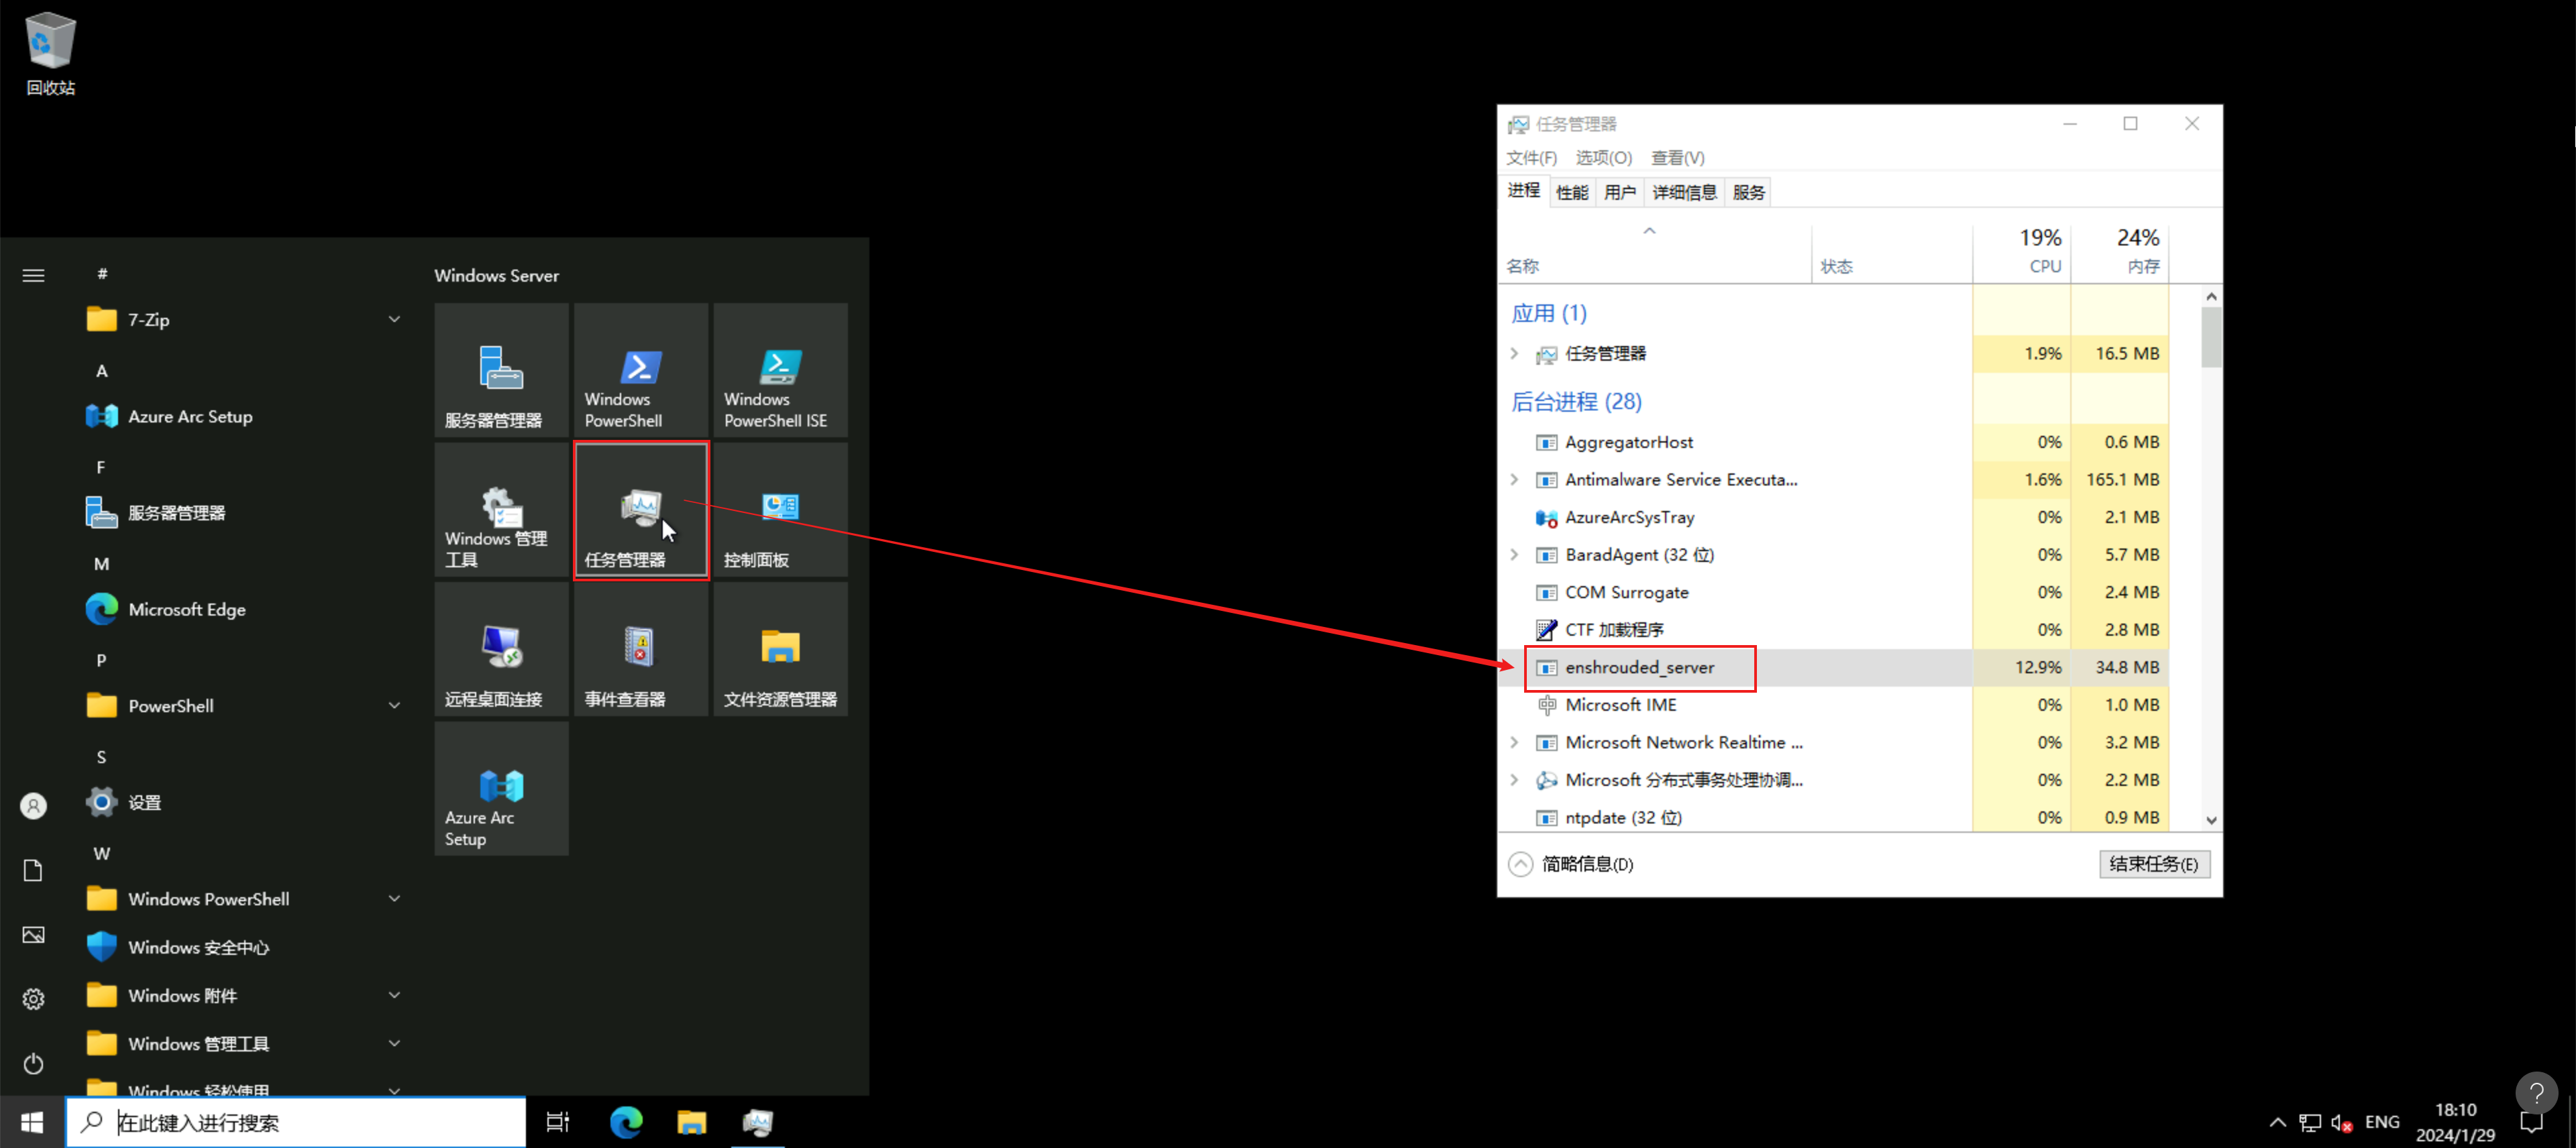2576x1148 pixels.
Task: Open Documents icon in the Start sidebar
Action: click(33, 871)
